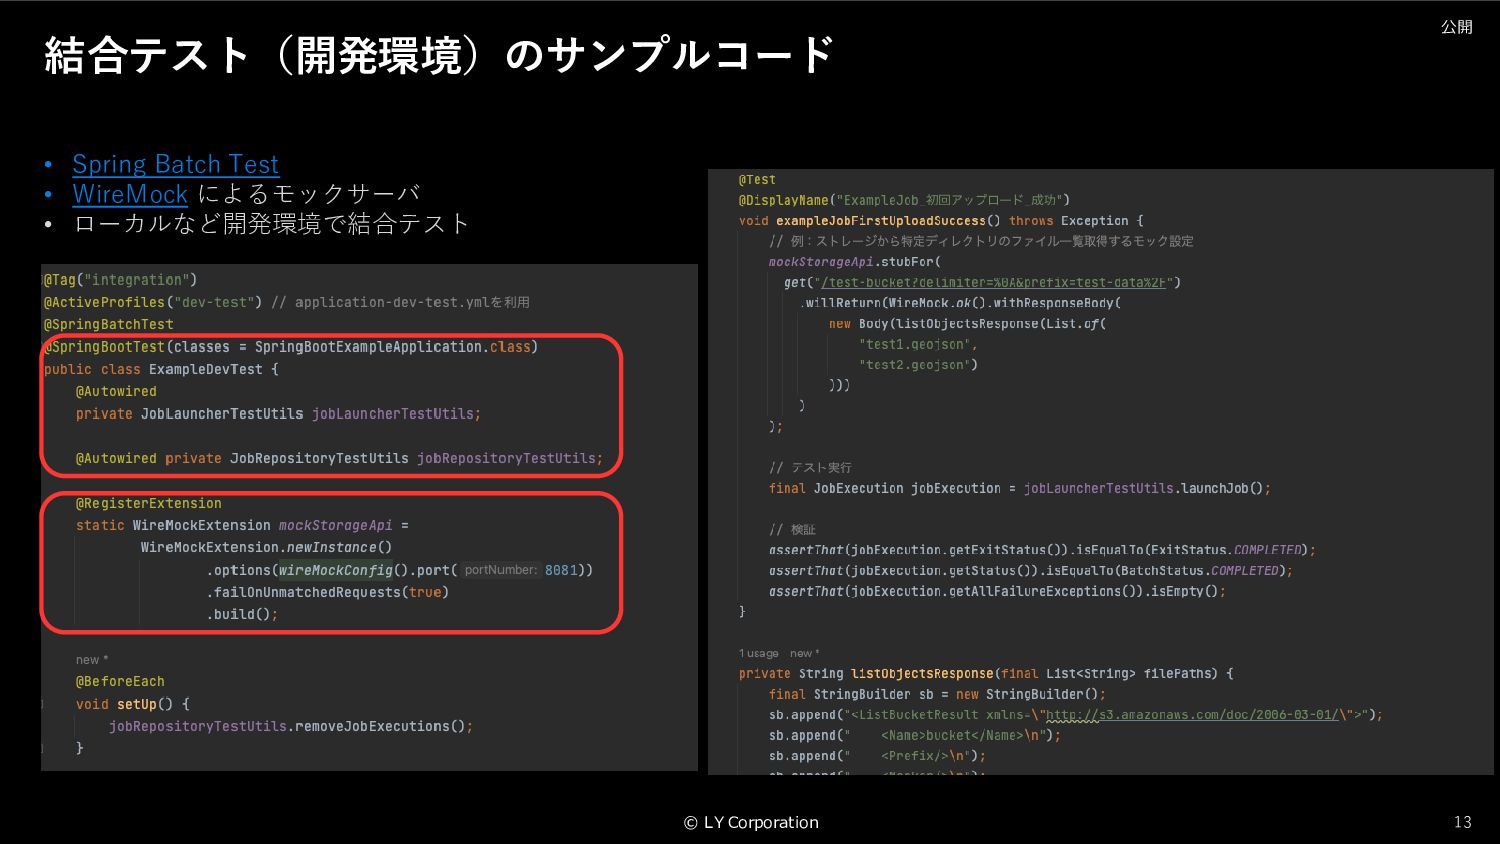
Task: Click the exampleJobFirstUploadSuccess() method signature
Action: (941, 221)
